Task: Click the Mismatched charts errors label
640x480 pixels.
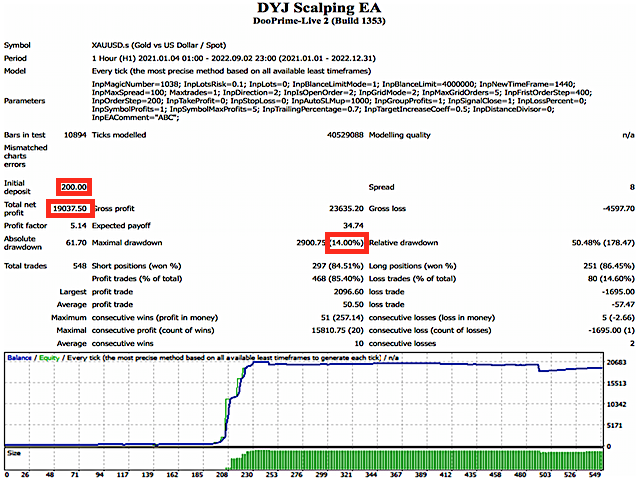Action: coord(25,156)
